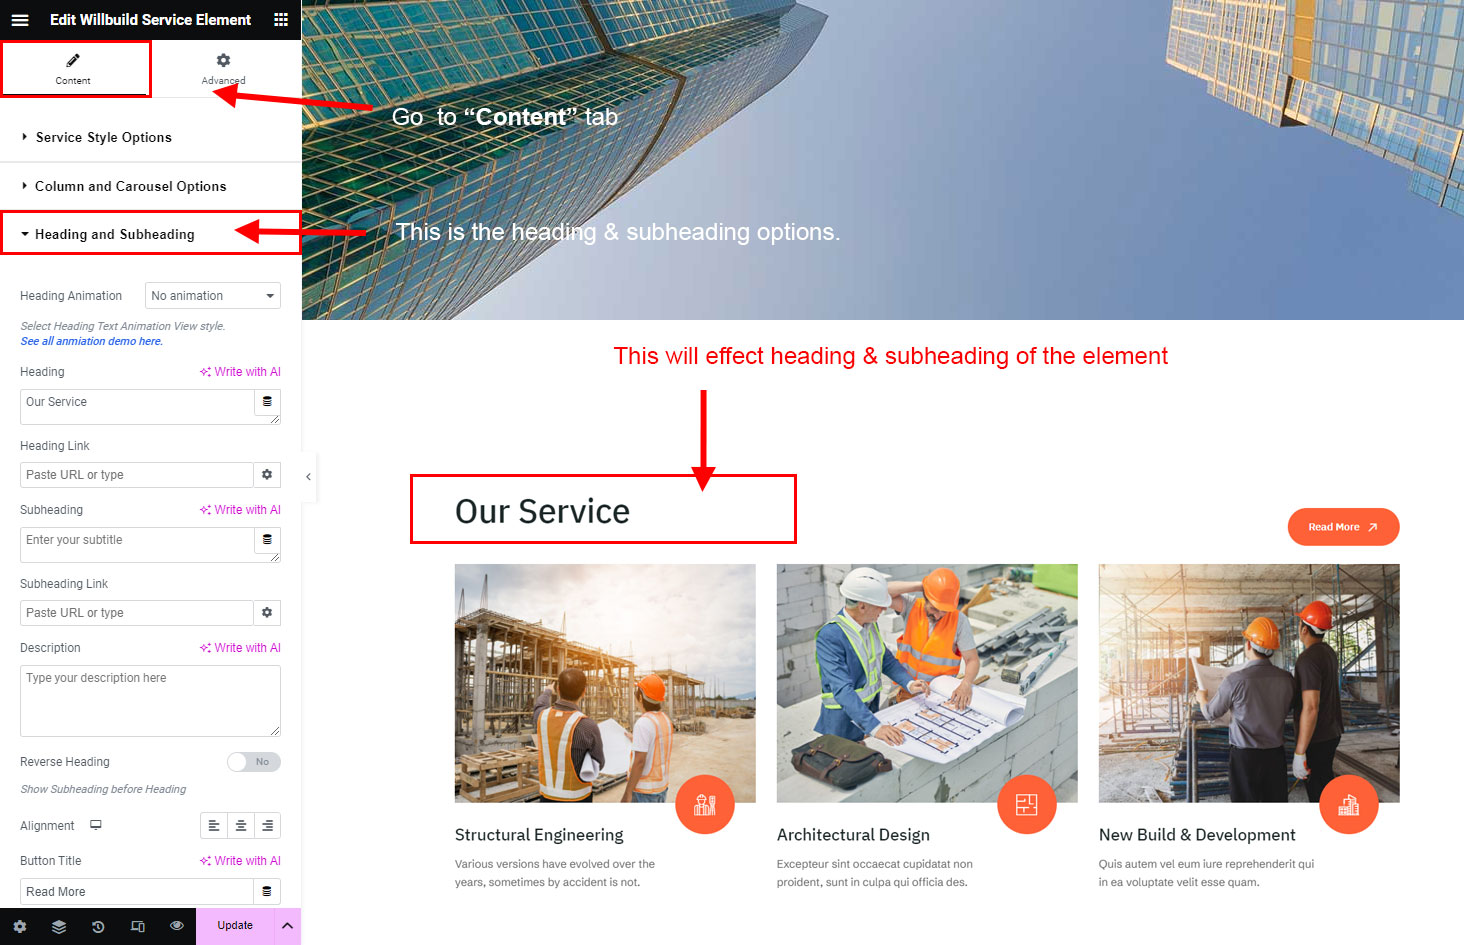Image resolution: width=1464 pixels, height=945 pixels.
Task: Switch to the Content tab
Action: point(74,68)
